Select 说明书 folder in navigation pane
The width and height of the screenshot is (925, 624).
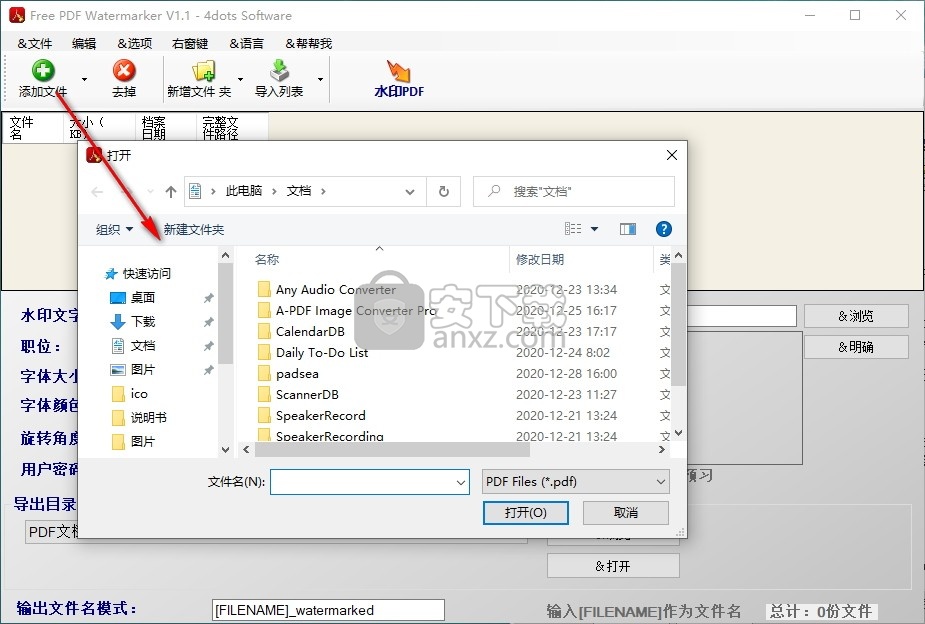(x=139, y=418)
